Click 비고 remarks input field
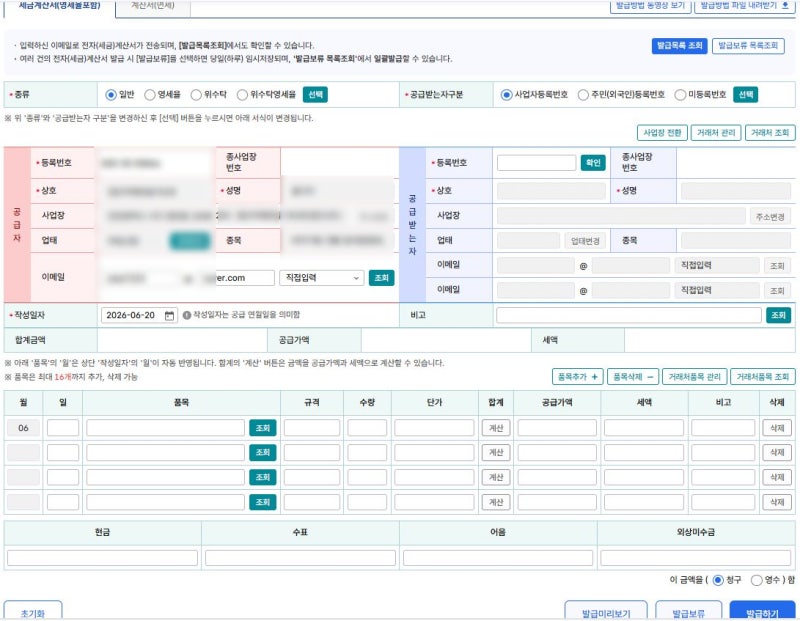This screenshot has width=800, height=621. [x=629, y=315]
